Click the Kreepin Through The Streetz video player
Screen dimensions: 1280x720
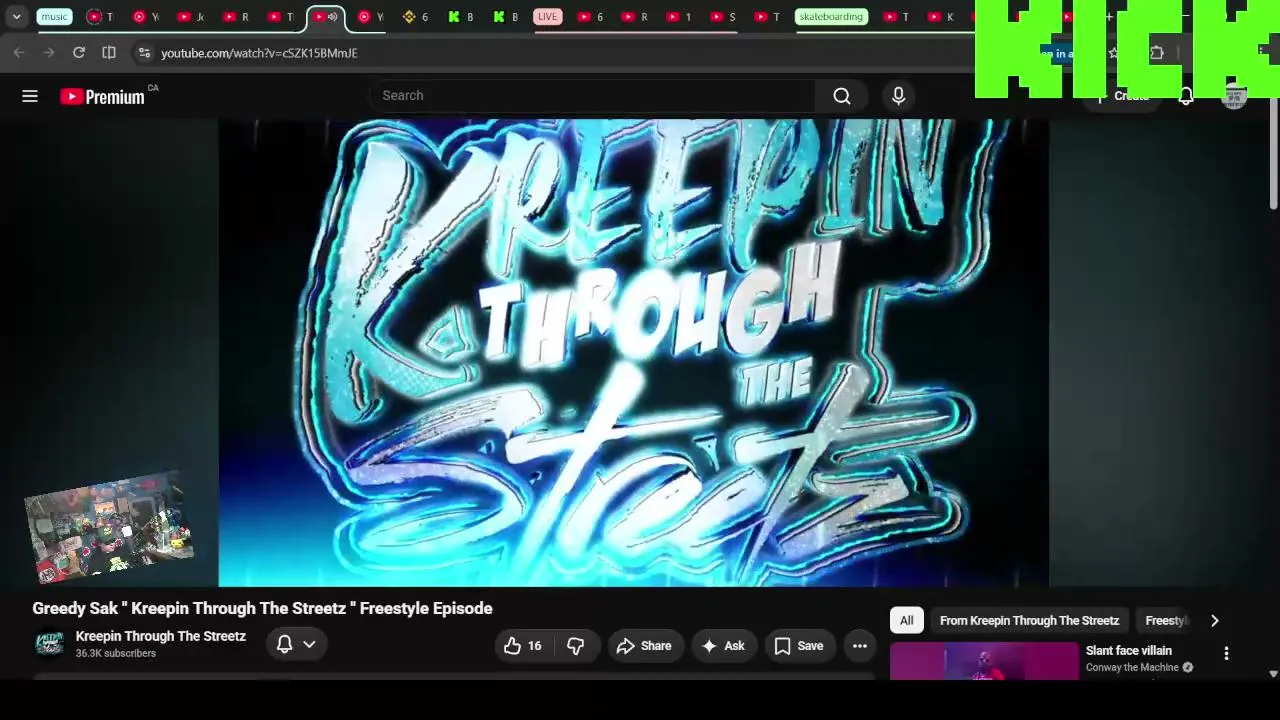tap(634, 352)
